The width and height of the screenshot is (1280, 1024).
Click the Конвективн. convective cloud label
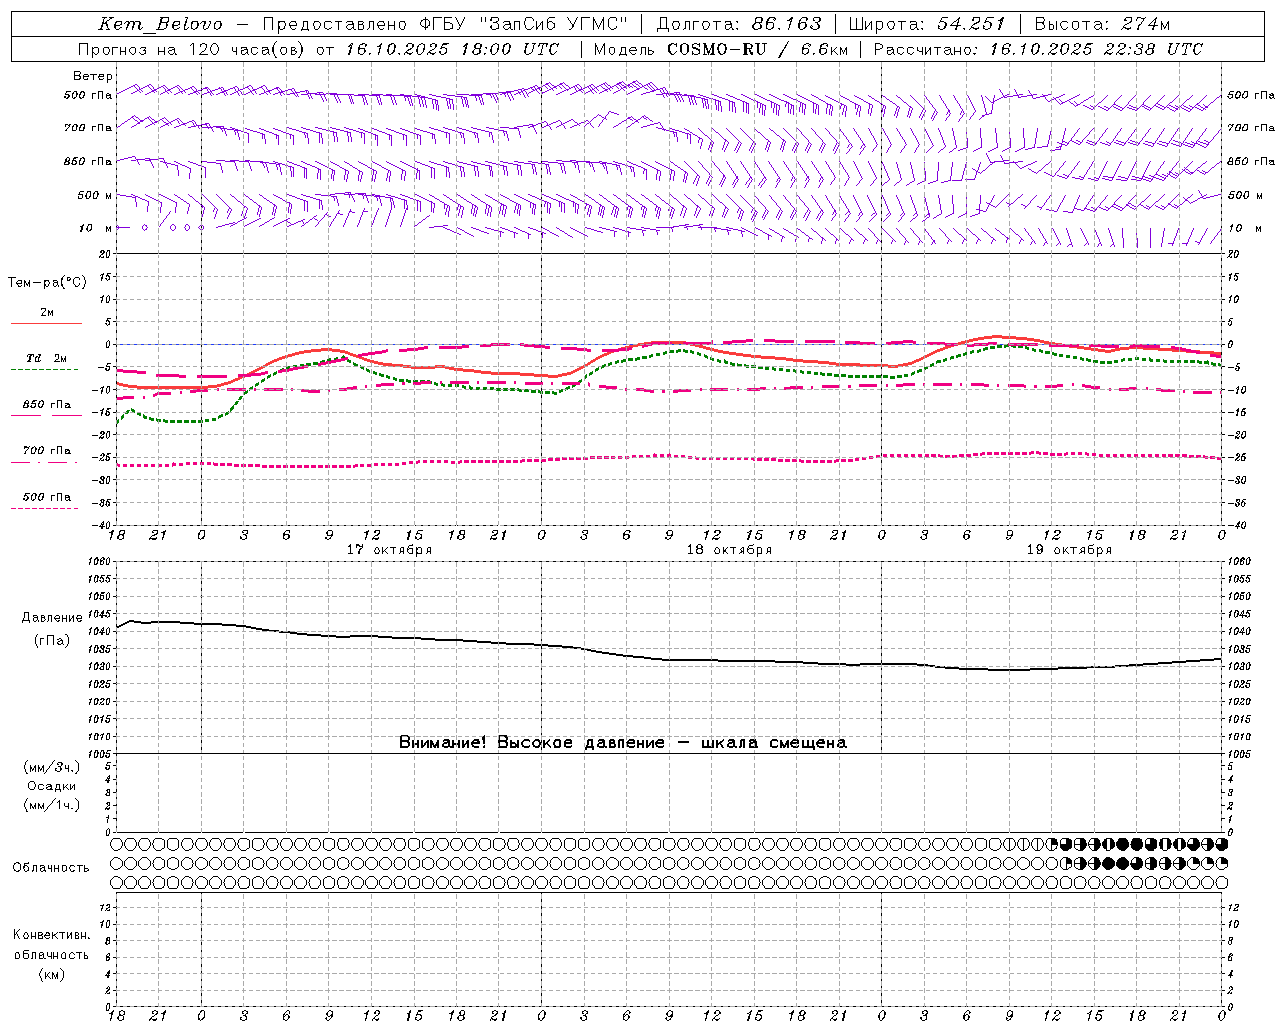(x=52, y=935)
